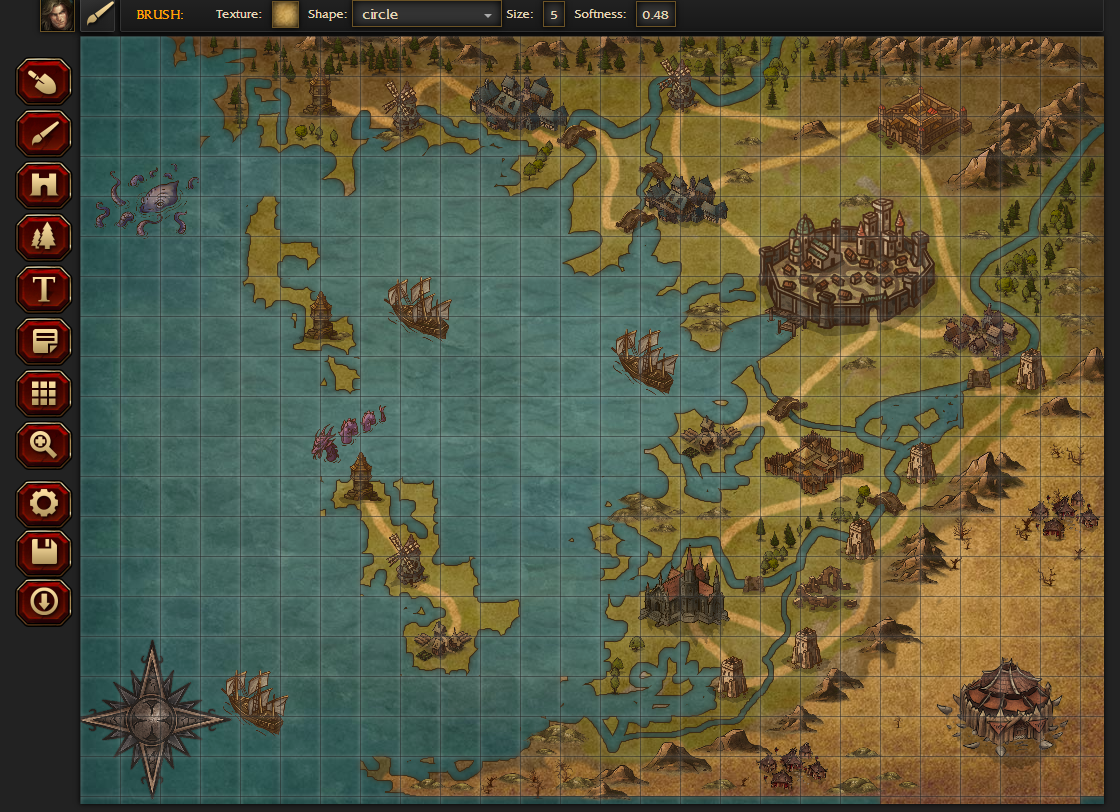The height and width of the screenshot is (812, 1120).
Task: Activate the text tool
Action: click(x=43, y=289)
